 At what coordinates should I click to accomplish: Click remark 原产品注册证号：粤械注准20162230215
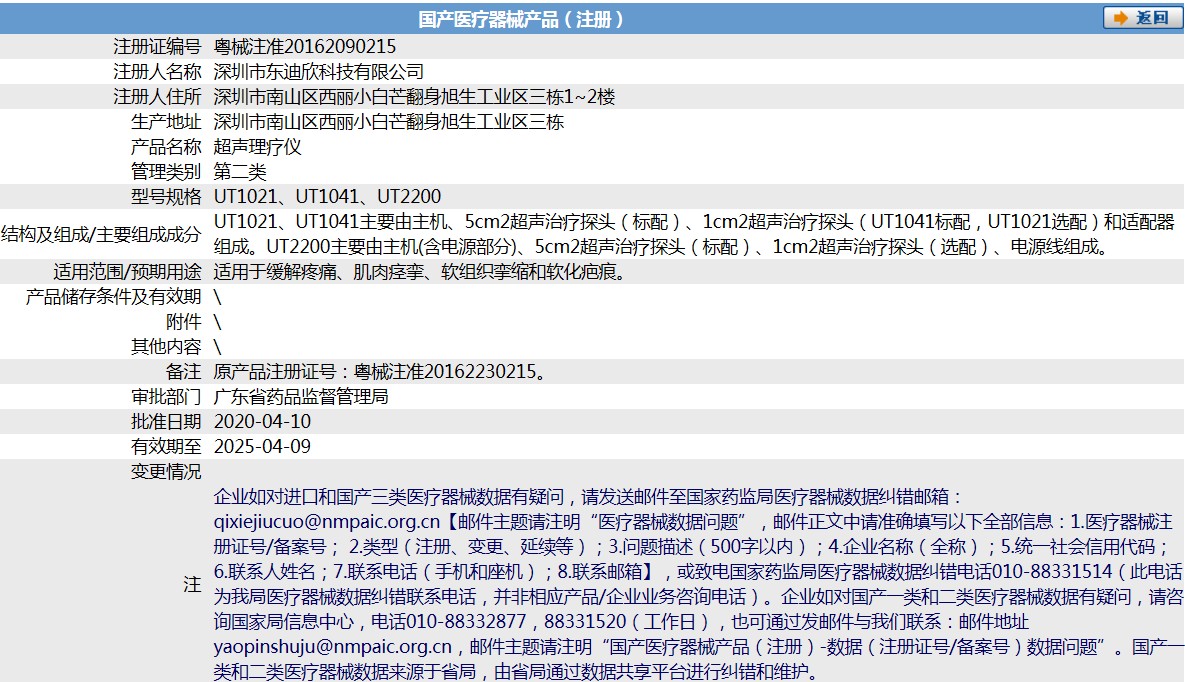click(x=379, y=371)
